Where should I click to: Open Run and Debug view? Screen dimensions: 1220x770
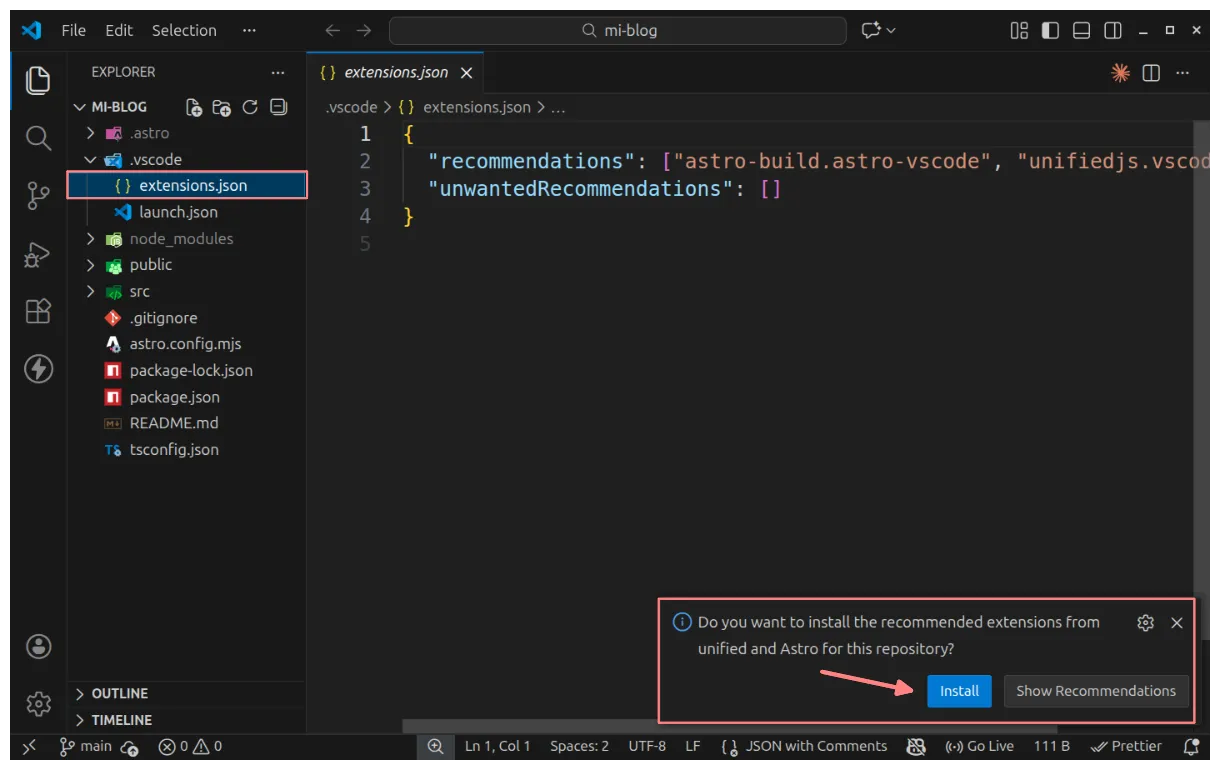click(38, 254)
